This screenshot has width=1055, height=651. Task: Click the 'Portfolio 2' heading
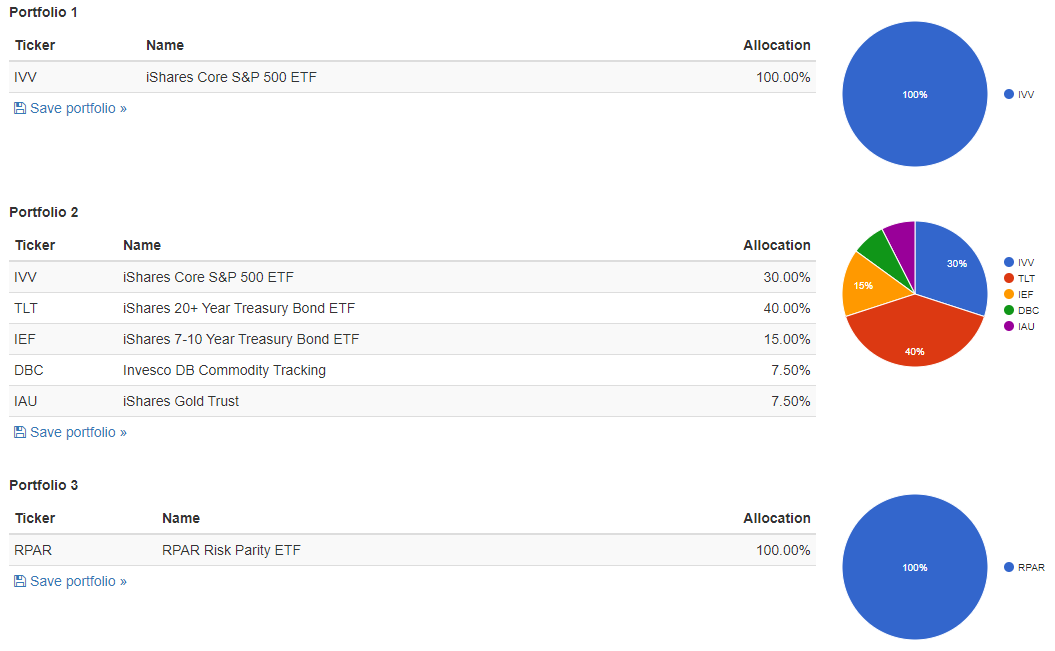coord(44,213)
